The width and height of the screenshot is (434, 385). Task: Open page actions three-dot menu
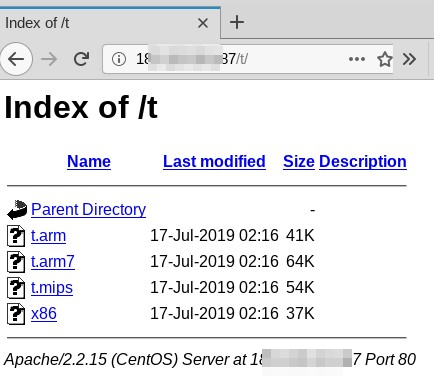coord(357,59)
